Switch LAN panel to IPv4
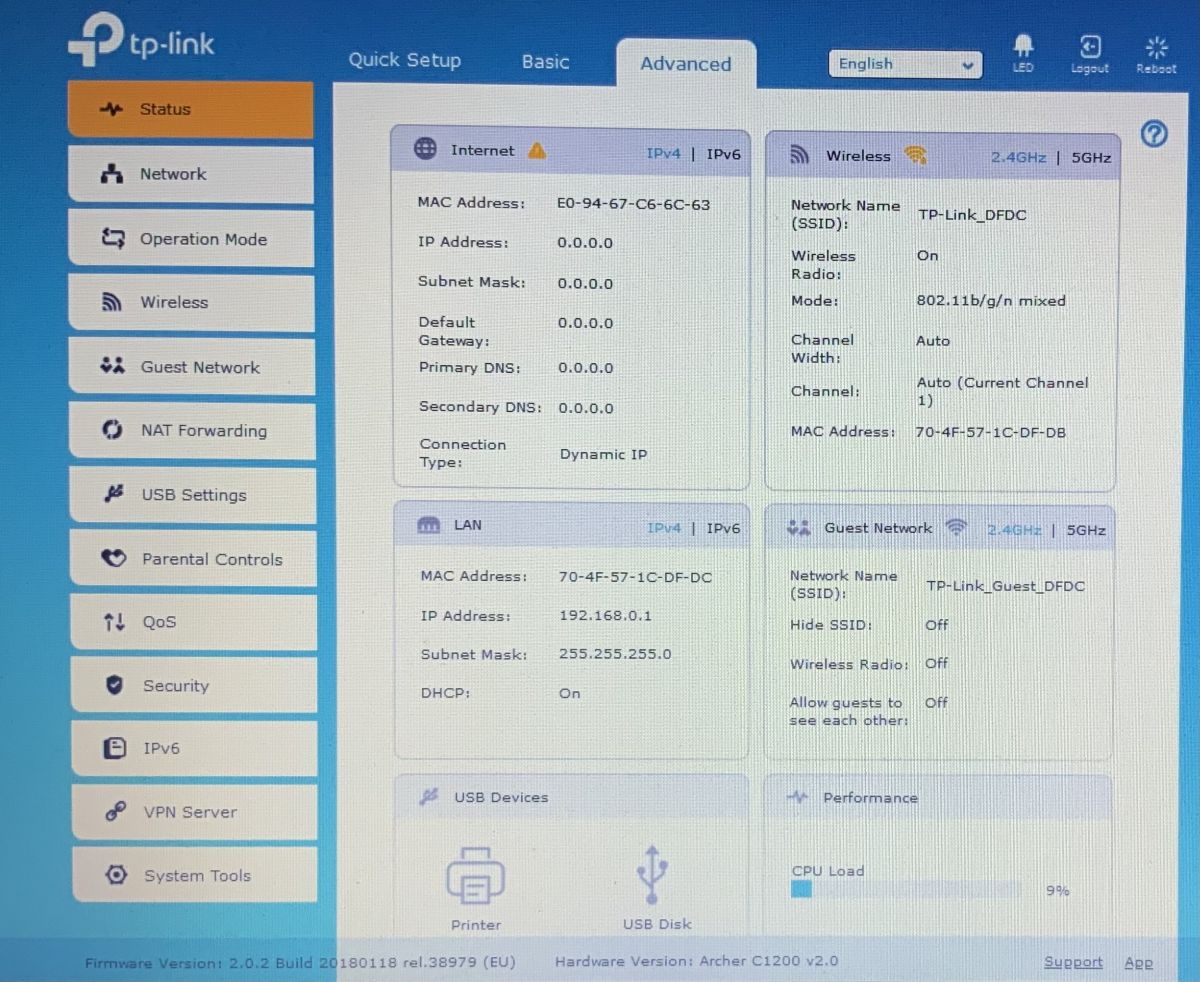The image size is (1200, 982). coord(664,527)
